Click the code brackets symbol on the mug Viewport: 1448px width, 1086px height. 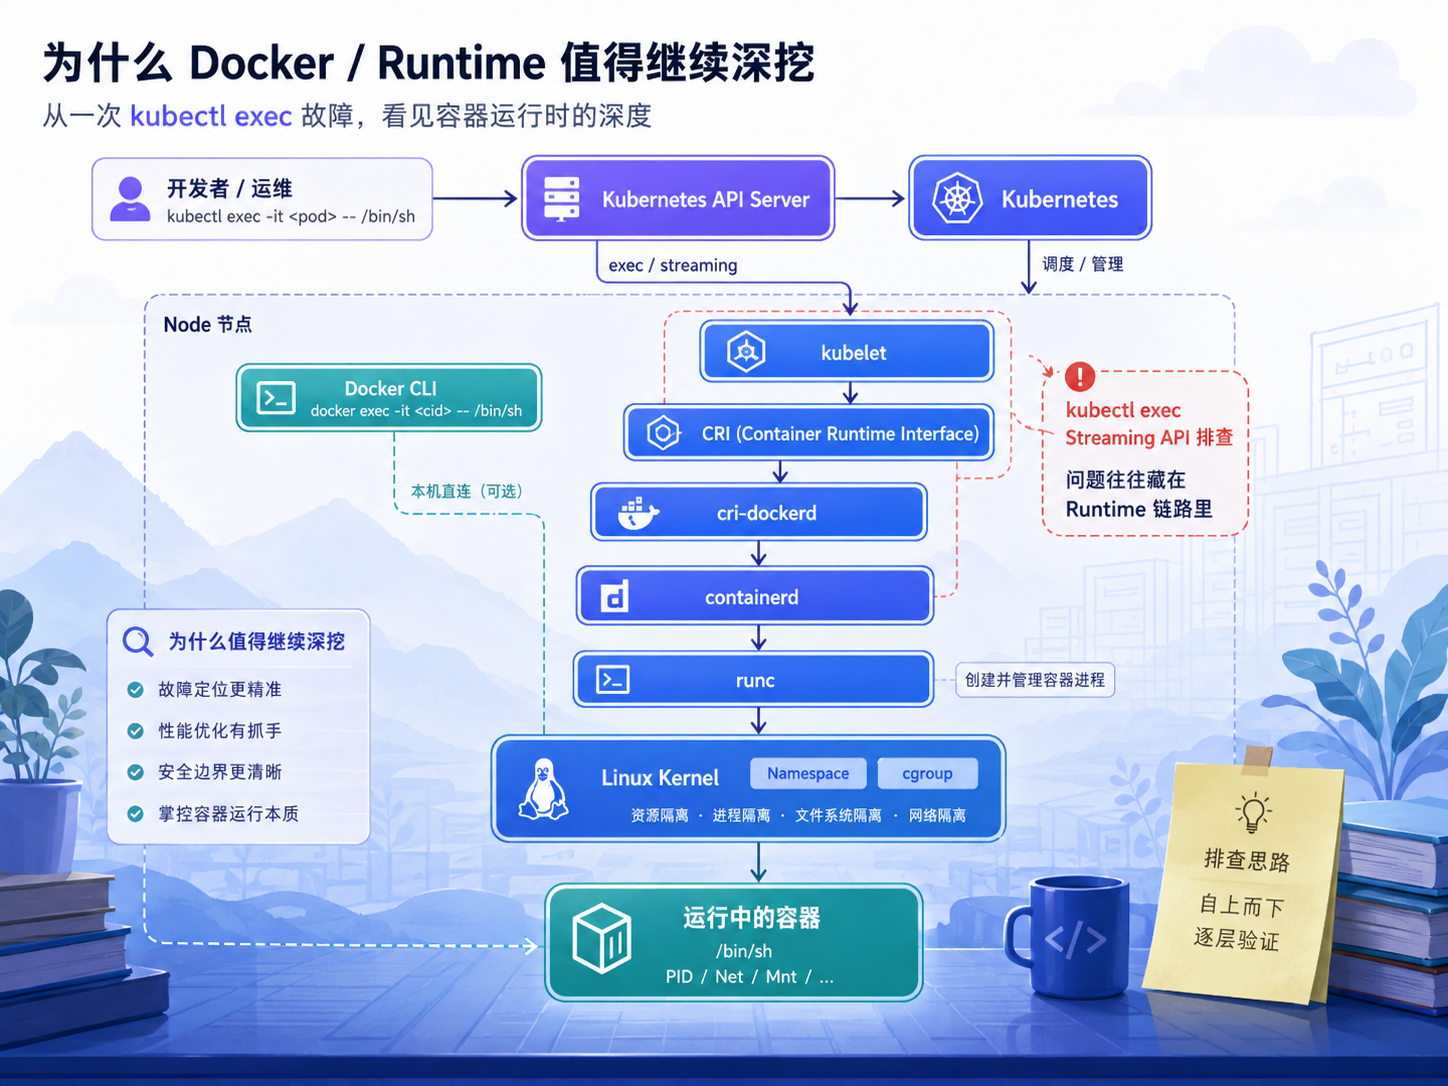coord(1076,940)
